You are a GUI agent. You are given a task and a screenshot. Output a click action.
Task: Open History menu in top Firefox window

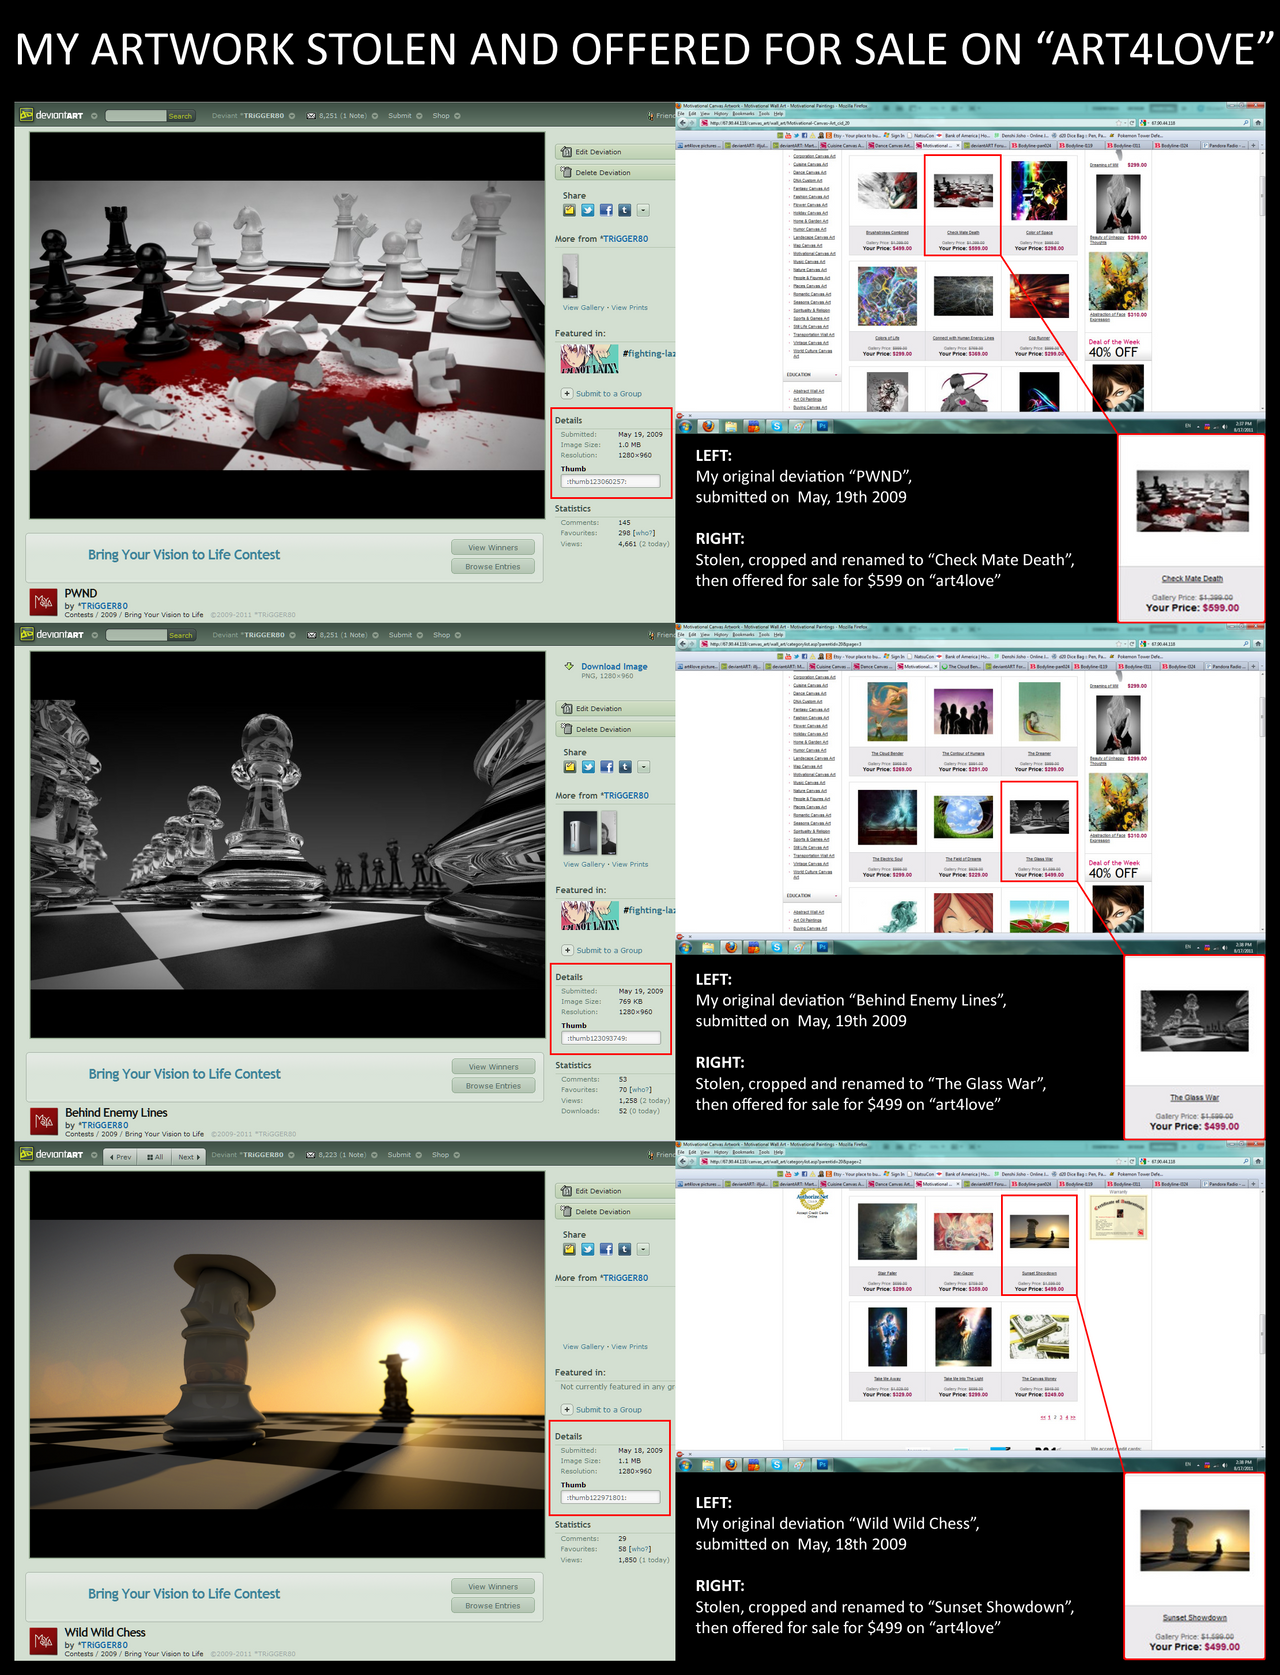click(x=720, y=114)
